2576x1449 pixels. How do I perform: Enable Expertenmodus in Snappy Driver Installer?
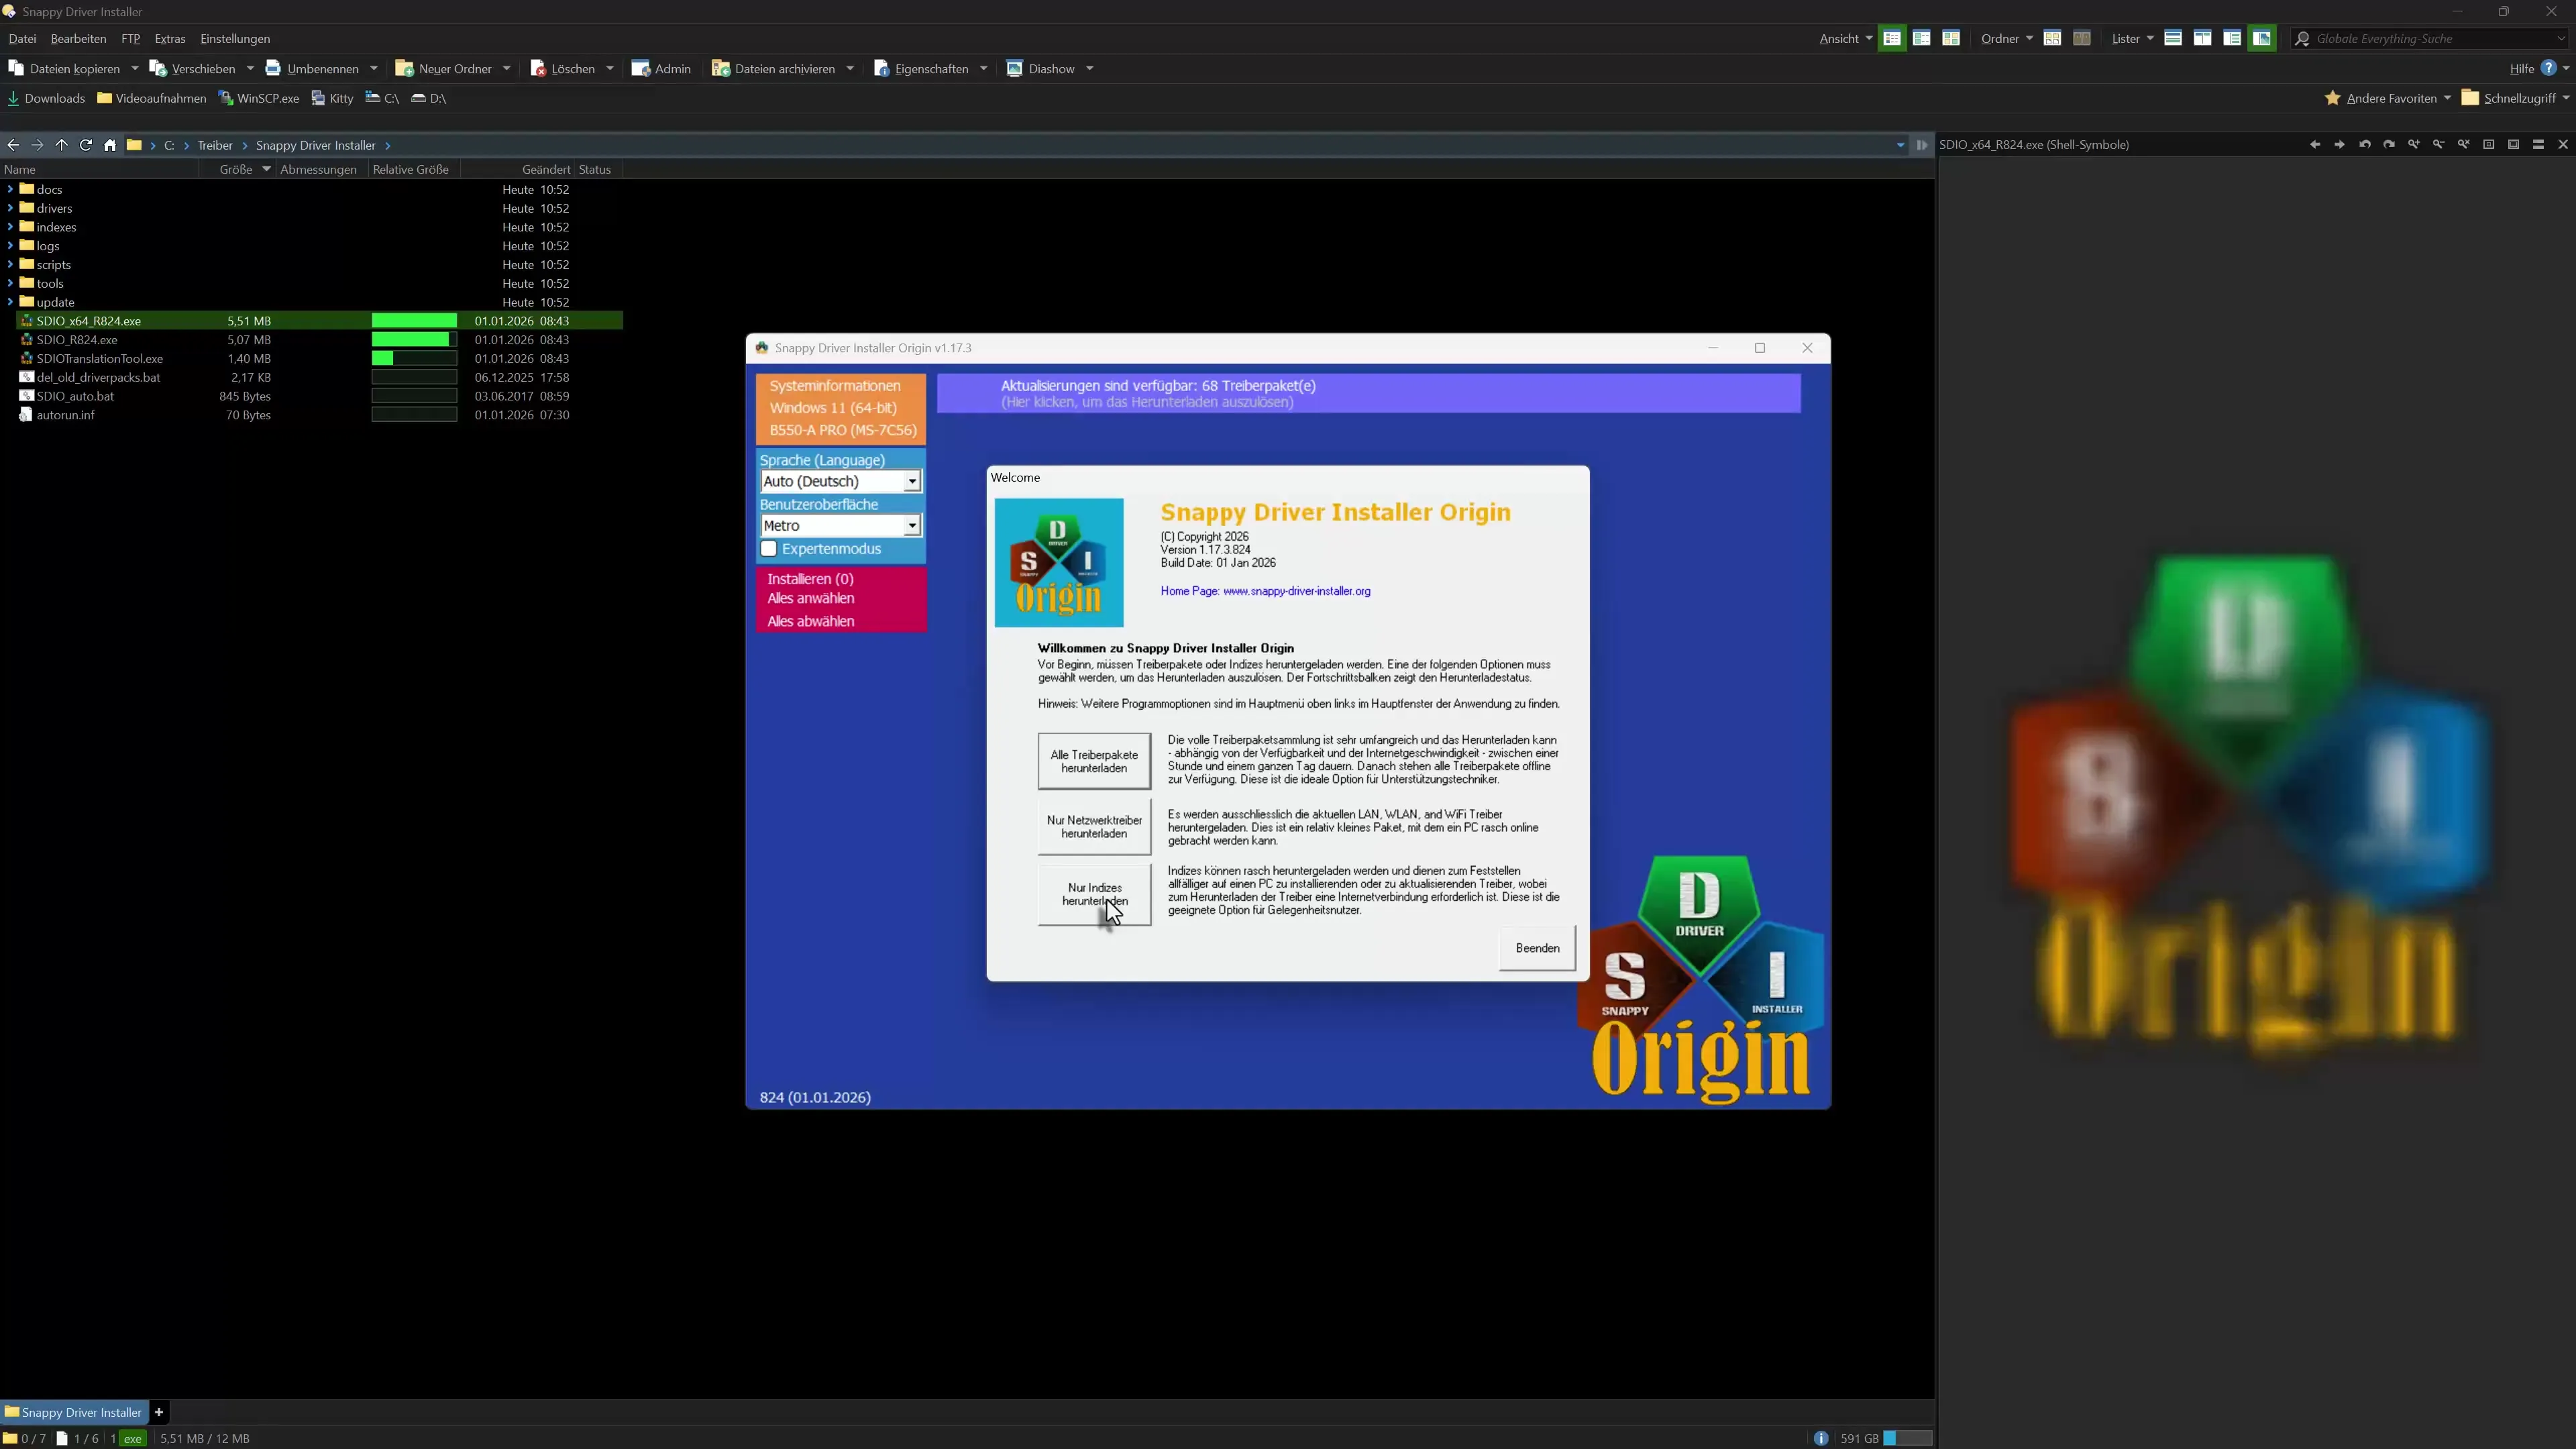769,548
